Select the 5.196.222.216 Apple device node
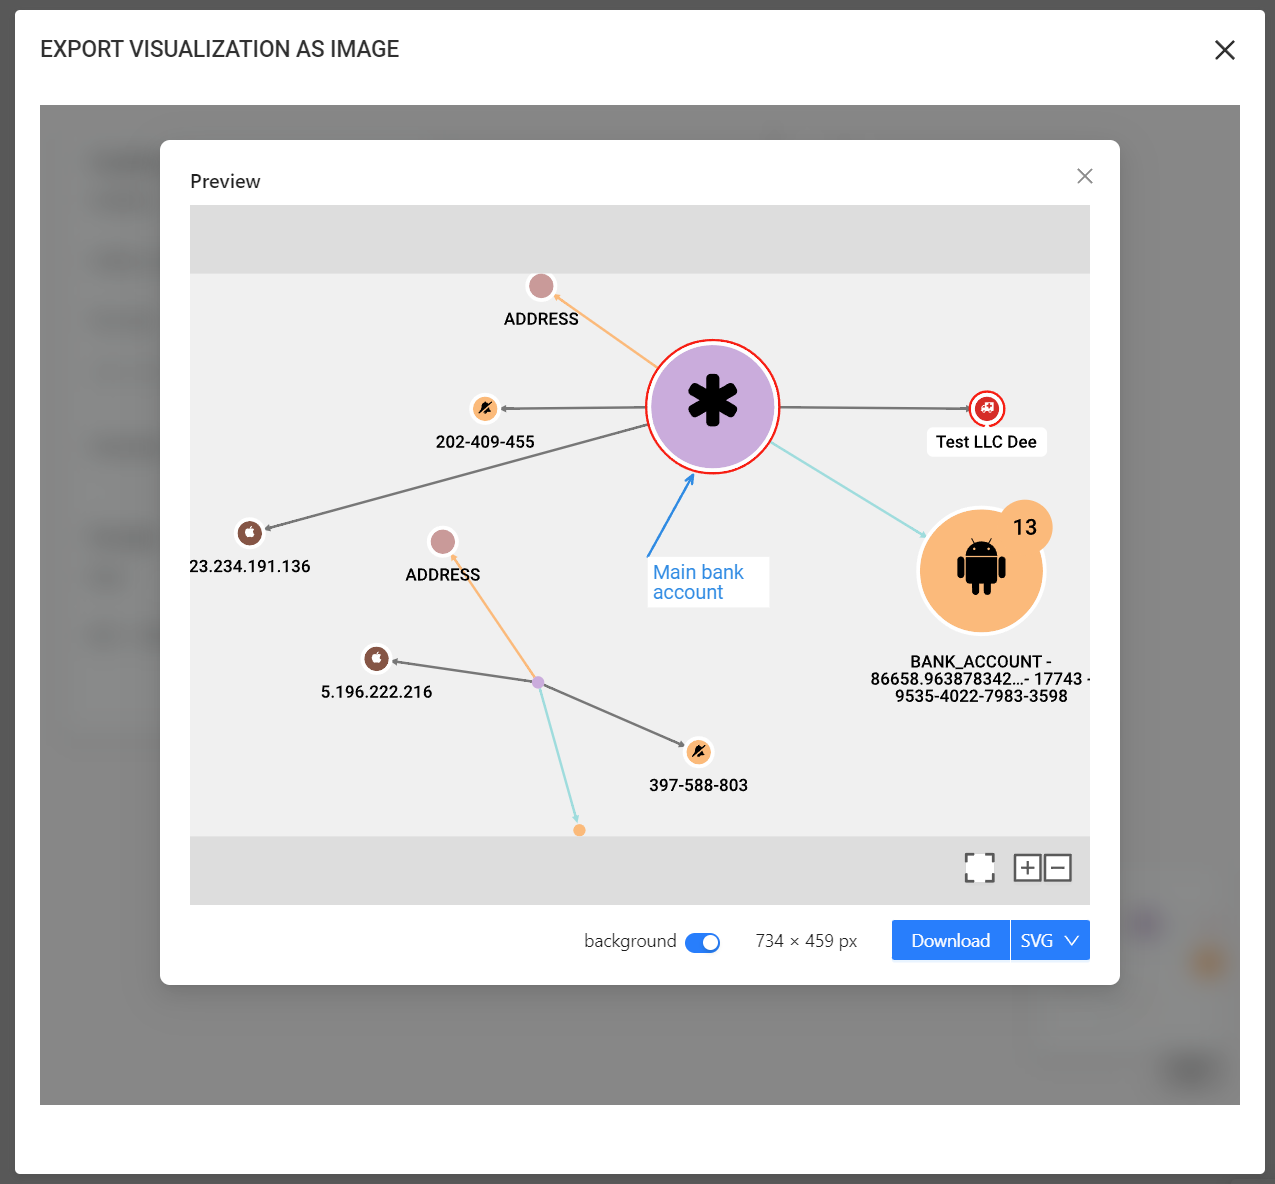Screen dimensions: 1275x1184 376,658
